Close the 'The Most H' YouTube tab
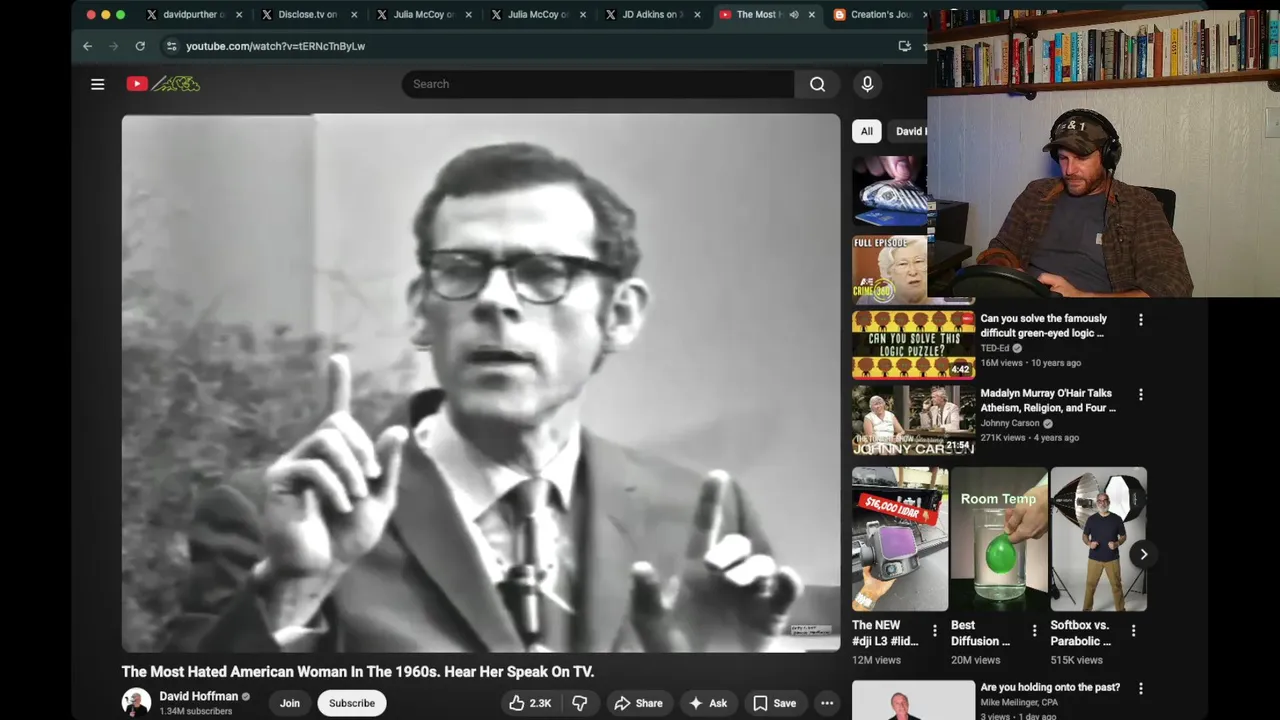 point(811,15)
